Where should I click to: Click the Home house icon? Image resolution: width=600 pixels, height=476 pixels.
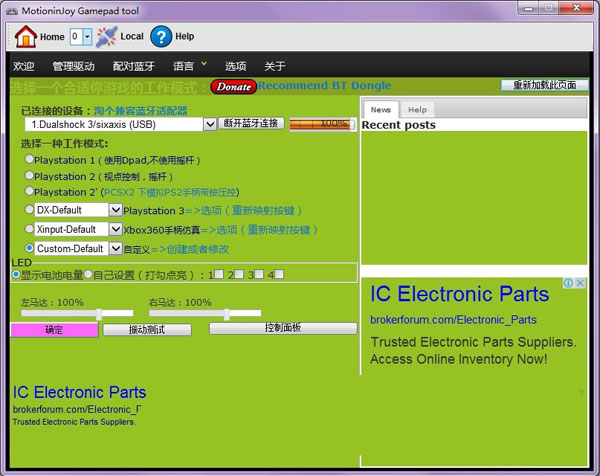(26, 37)
